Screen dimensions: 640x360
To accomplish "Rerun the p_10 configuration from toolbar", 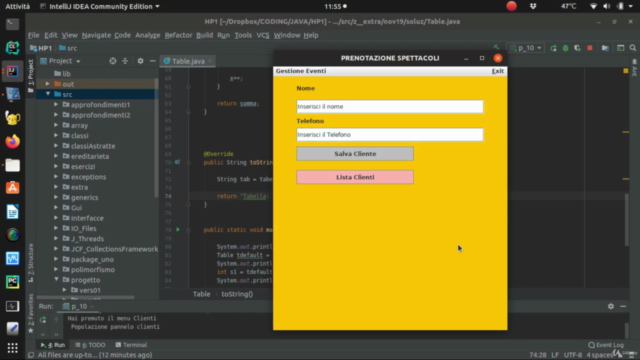I will click(553, 48).
